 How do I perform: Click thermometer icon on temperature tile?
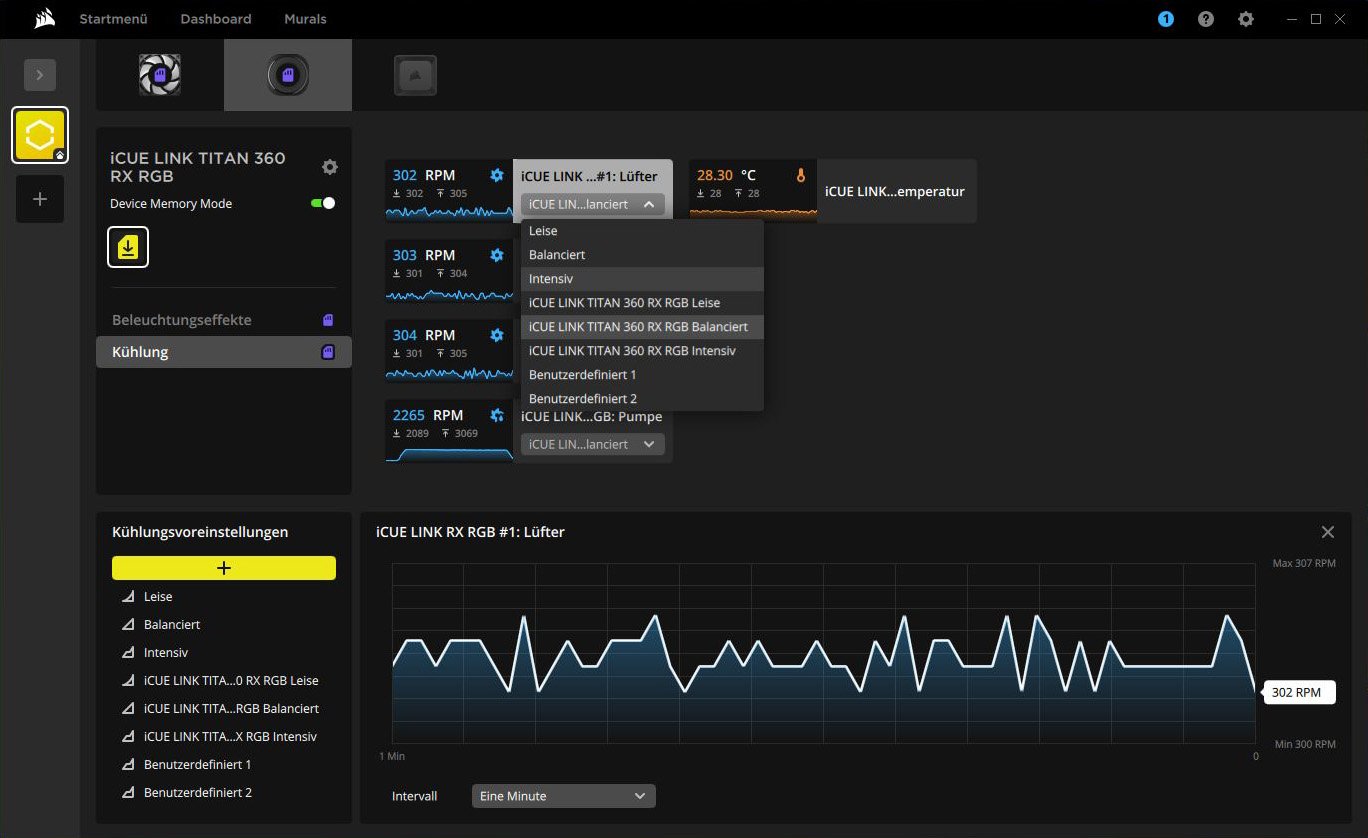click(800, 175)
